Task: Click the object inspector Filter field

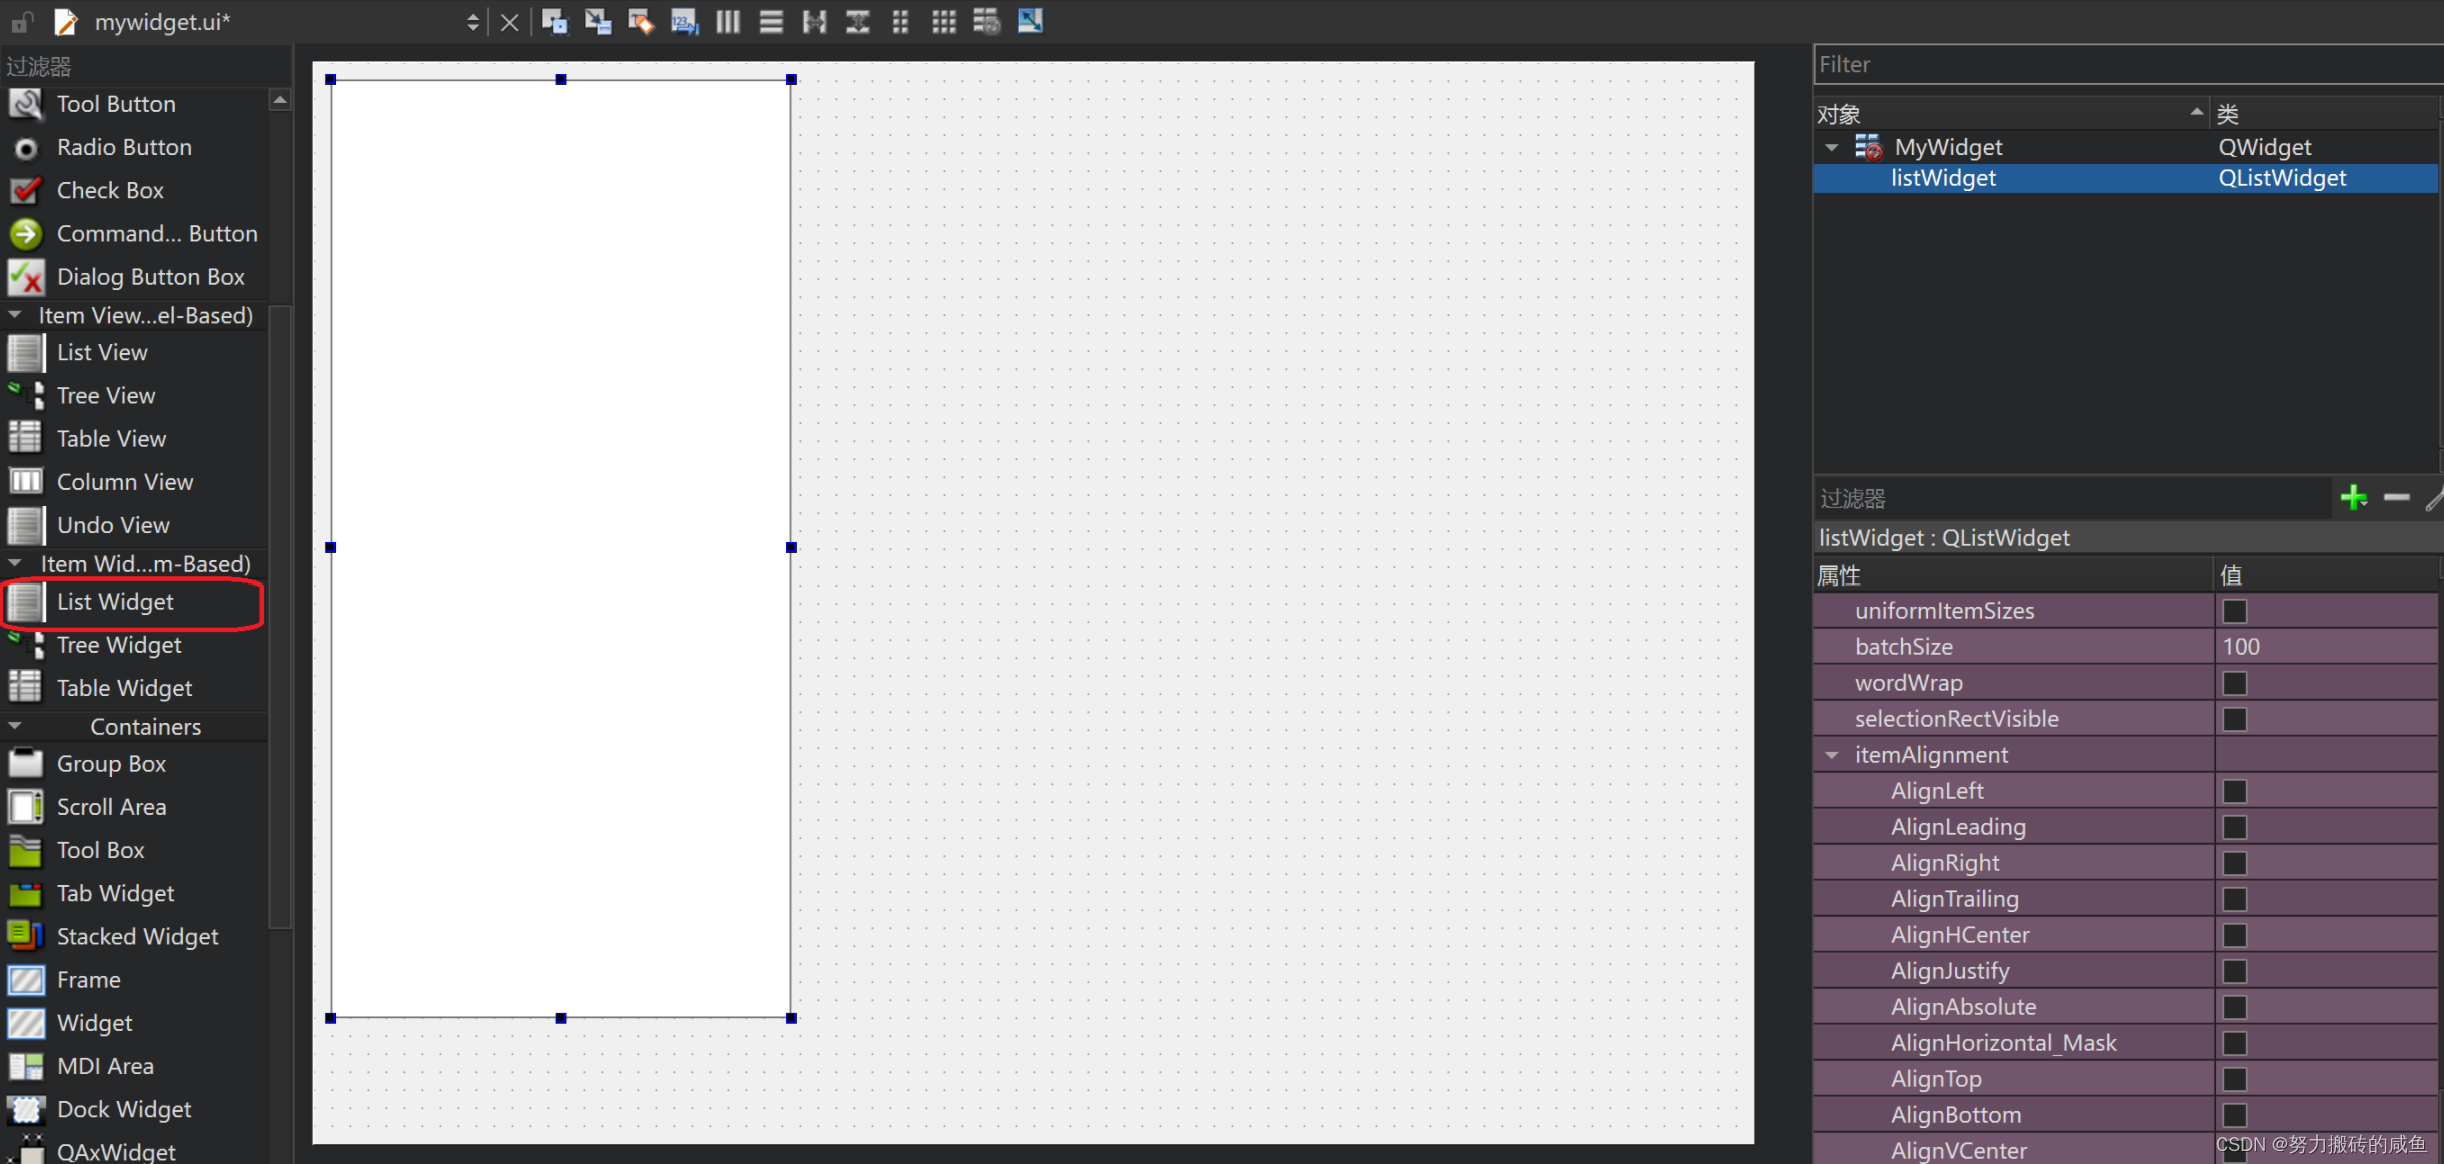Action: [x=2120, y=65]
